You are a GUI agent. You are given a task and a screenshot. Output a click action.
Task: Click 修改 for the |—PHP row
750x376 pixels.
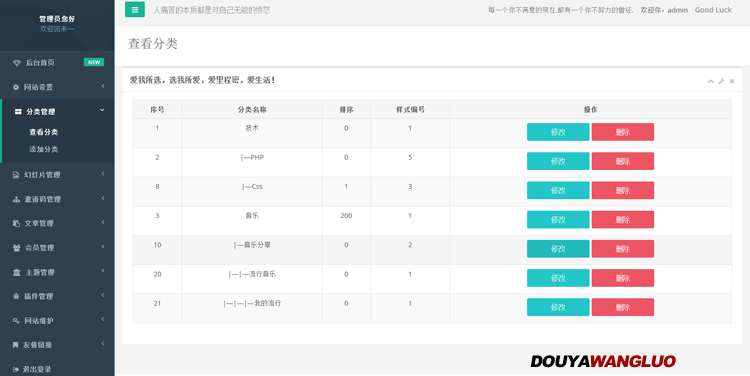(x=558, y=161)
